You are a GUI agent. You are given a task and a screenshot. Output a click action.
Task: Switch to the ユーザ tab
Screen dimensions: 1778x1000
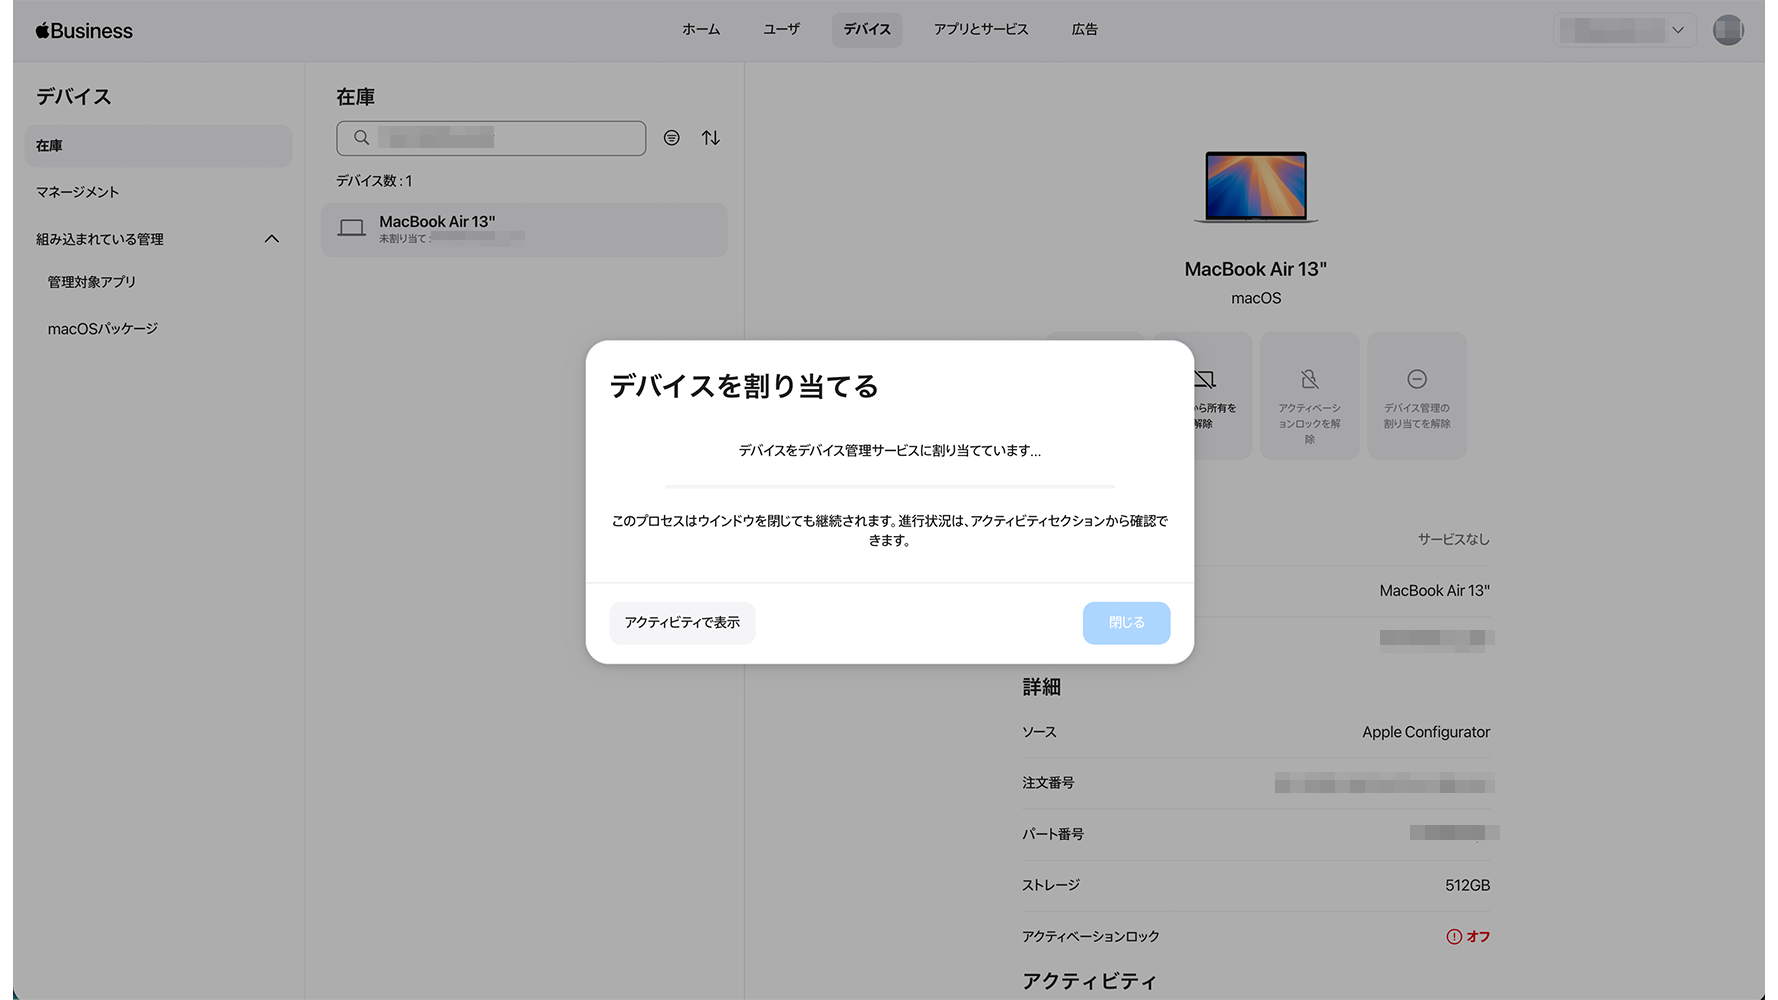pyautogui.click(x=781, y=30)
